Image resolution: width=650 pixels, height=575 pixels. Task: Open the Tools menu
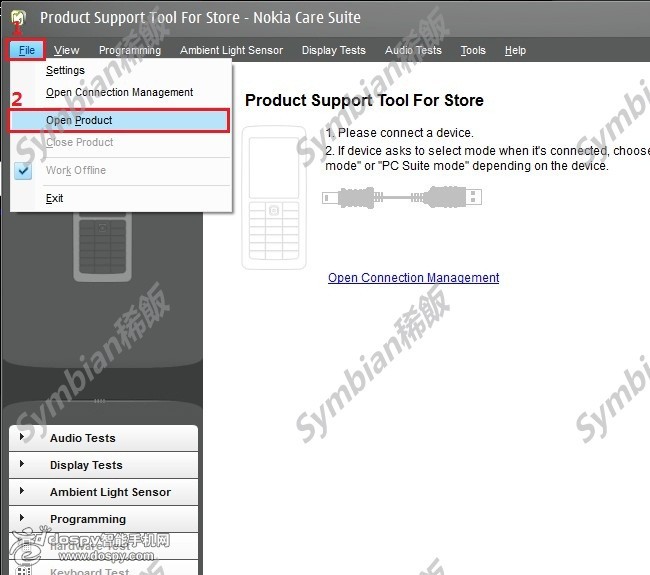pyautogui.click(x=473, y=50)
